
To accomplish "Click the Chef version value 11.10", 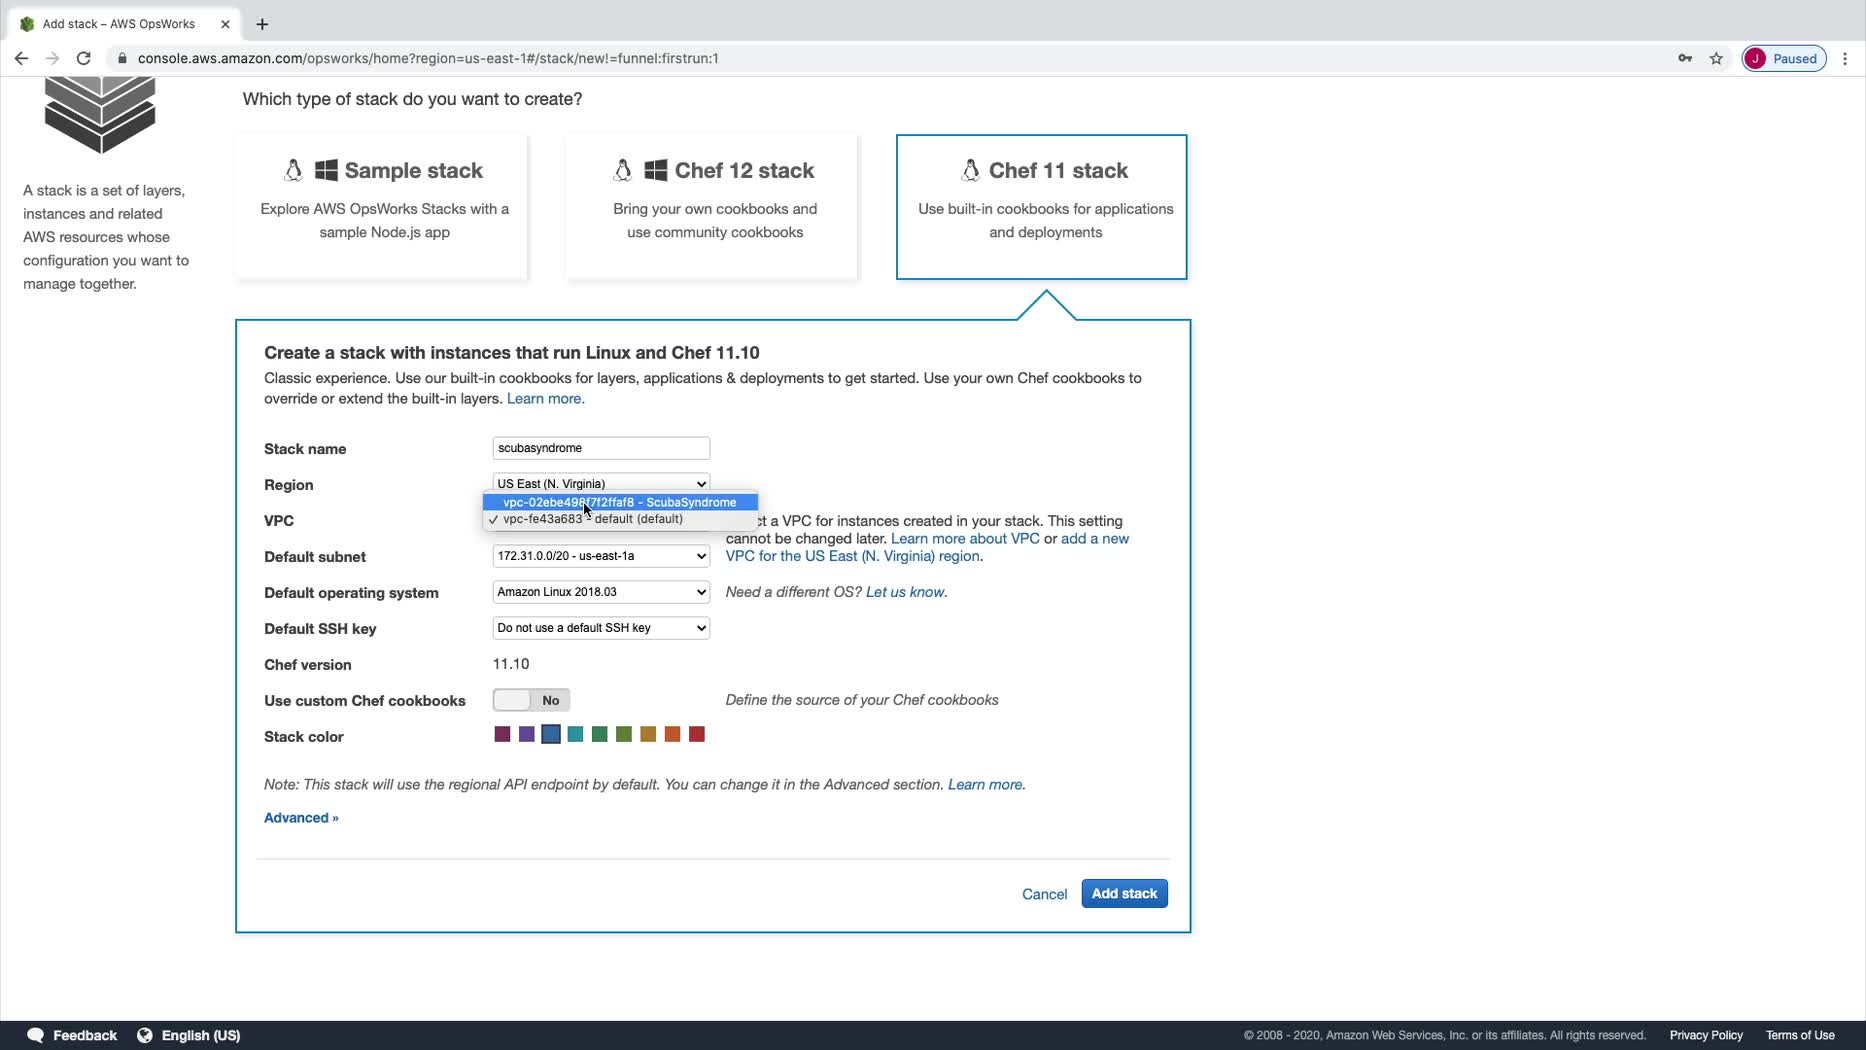I will coord(511,664).
